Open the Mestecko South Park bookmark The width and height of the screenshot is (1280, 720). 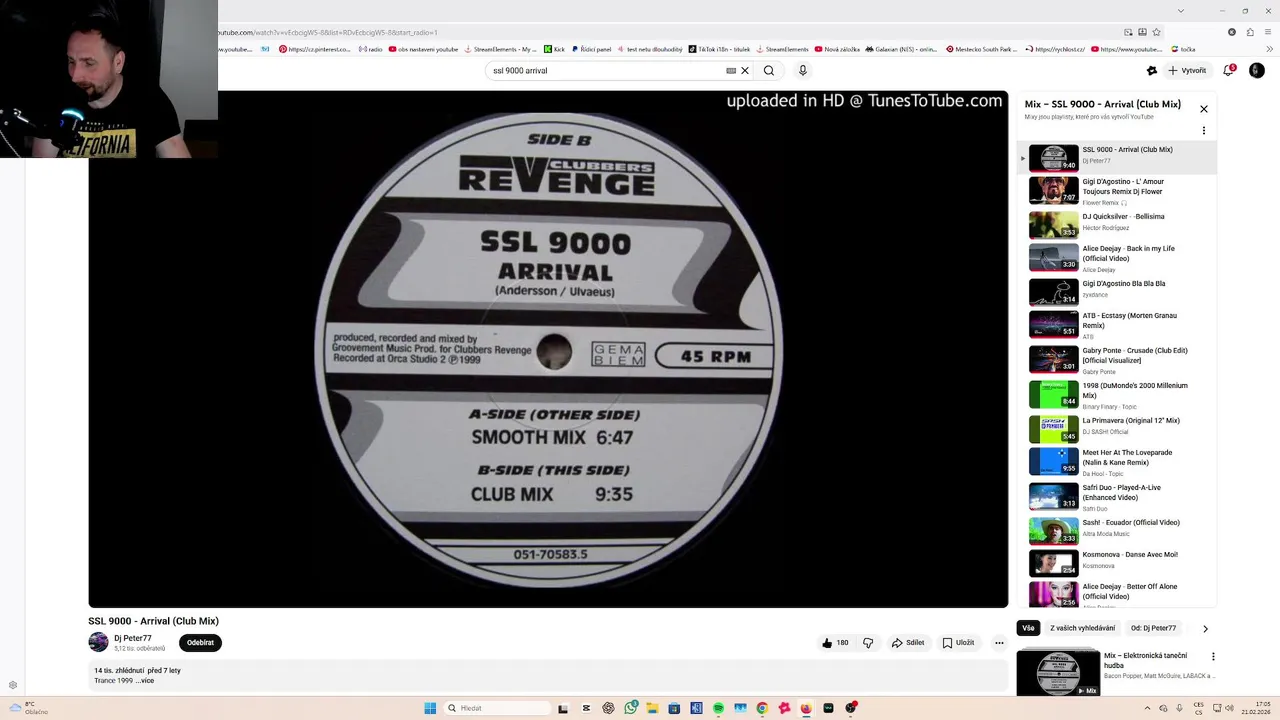coord(981,49)
